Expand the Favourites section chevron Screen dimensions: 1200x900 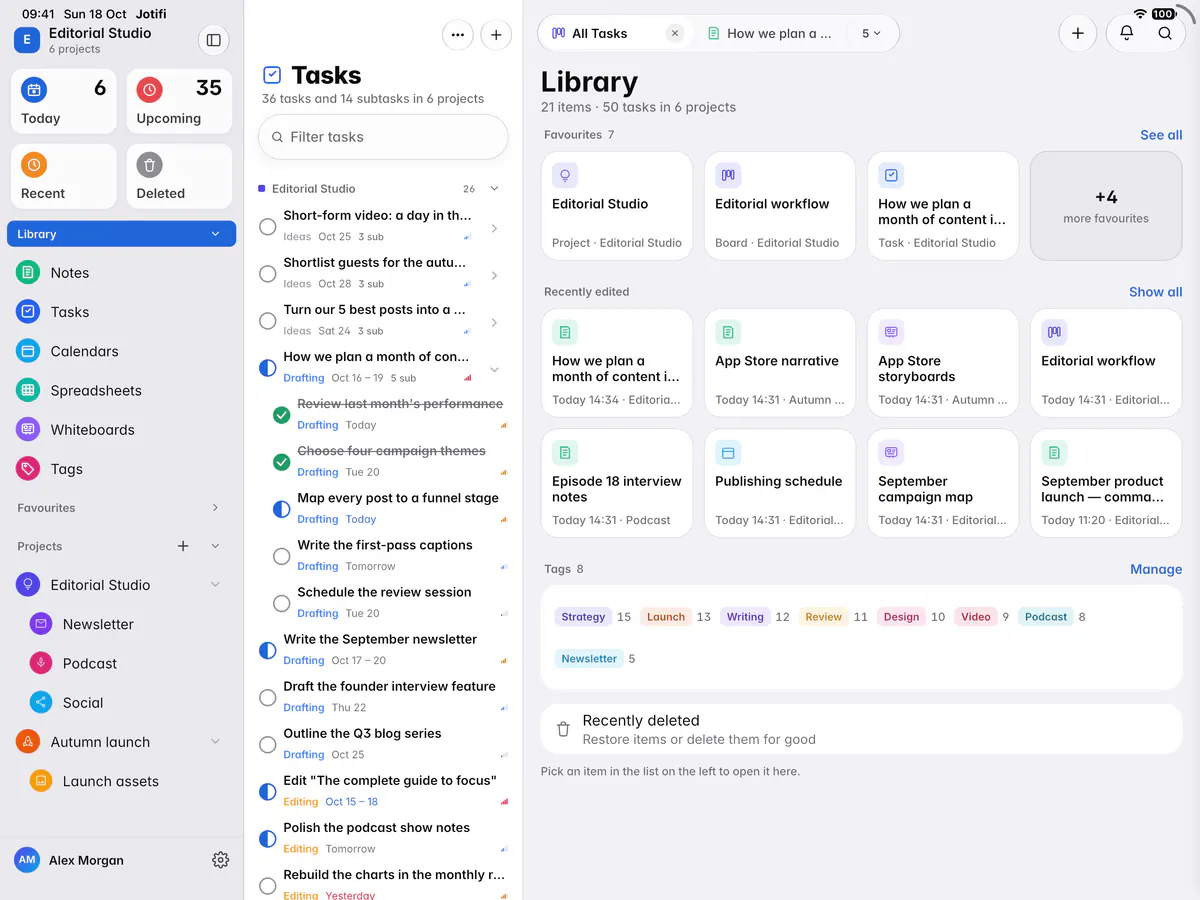click(x=215, y=508)
